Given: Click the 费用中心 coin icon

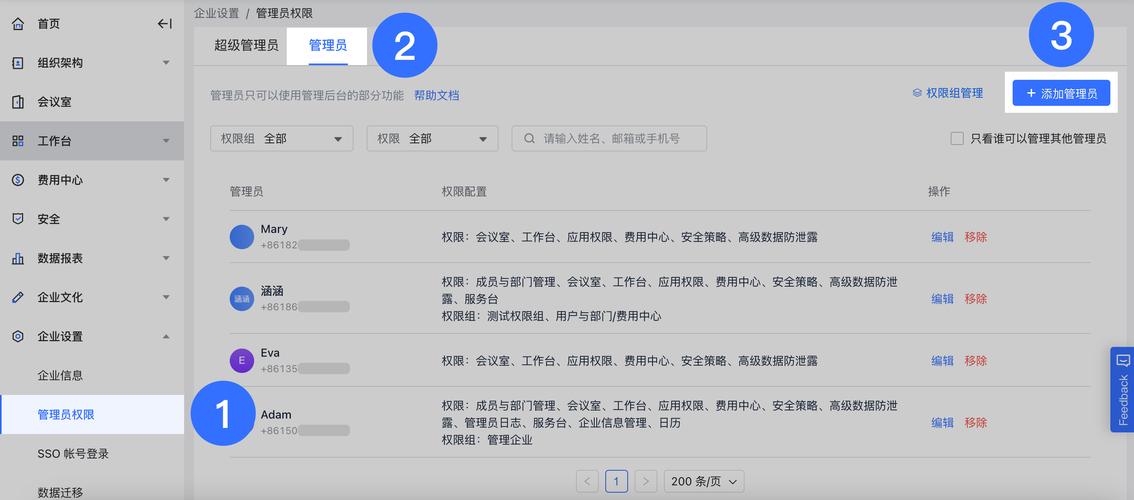Looking at the screenshot, I should tap(18, 180).
